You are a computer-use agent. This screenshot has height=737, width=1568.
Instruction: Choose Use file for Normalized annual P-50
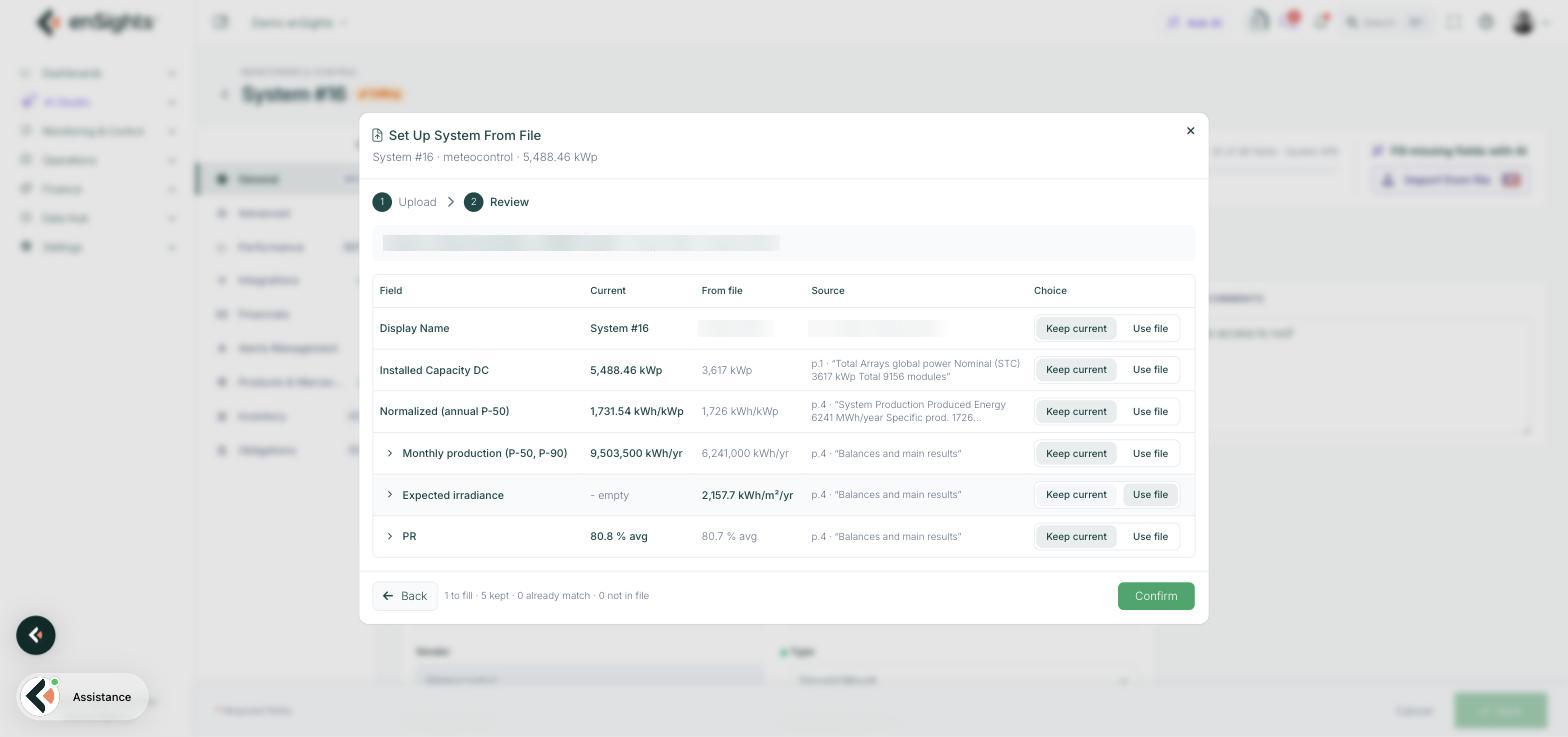tap(1150, 412)
